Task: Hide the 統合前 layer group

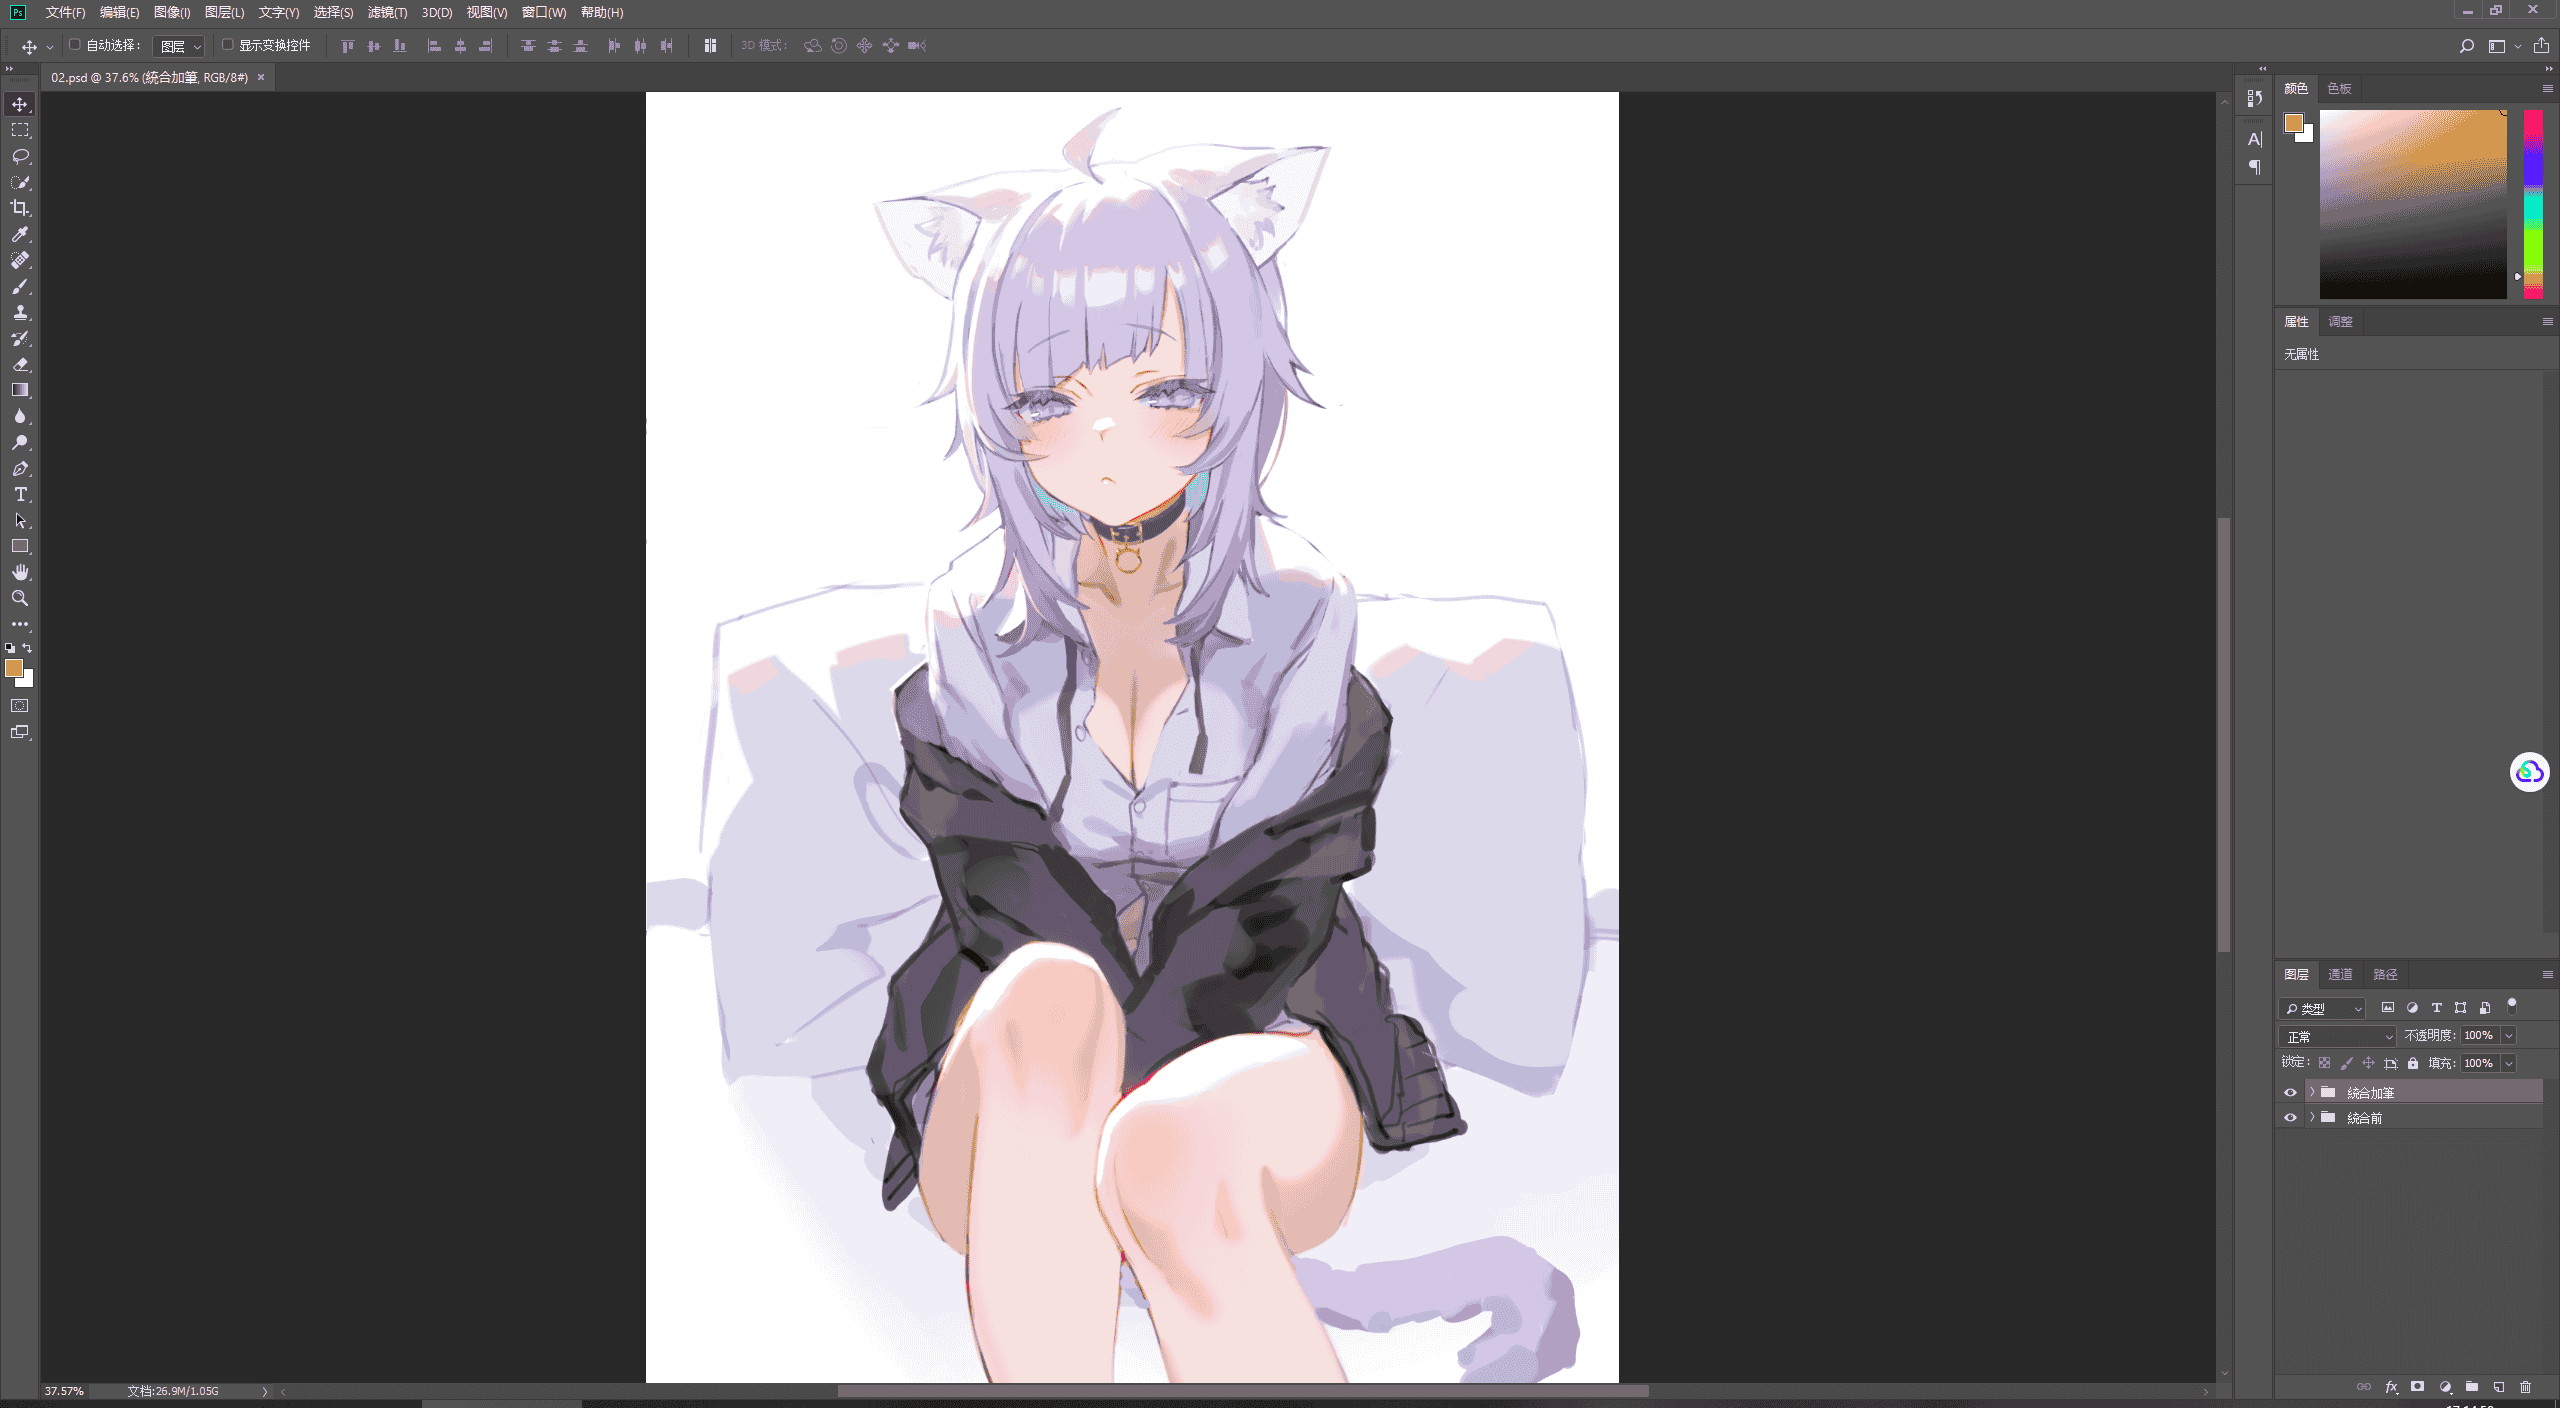Action: pos(2290,1118)
